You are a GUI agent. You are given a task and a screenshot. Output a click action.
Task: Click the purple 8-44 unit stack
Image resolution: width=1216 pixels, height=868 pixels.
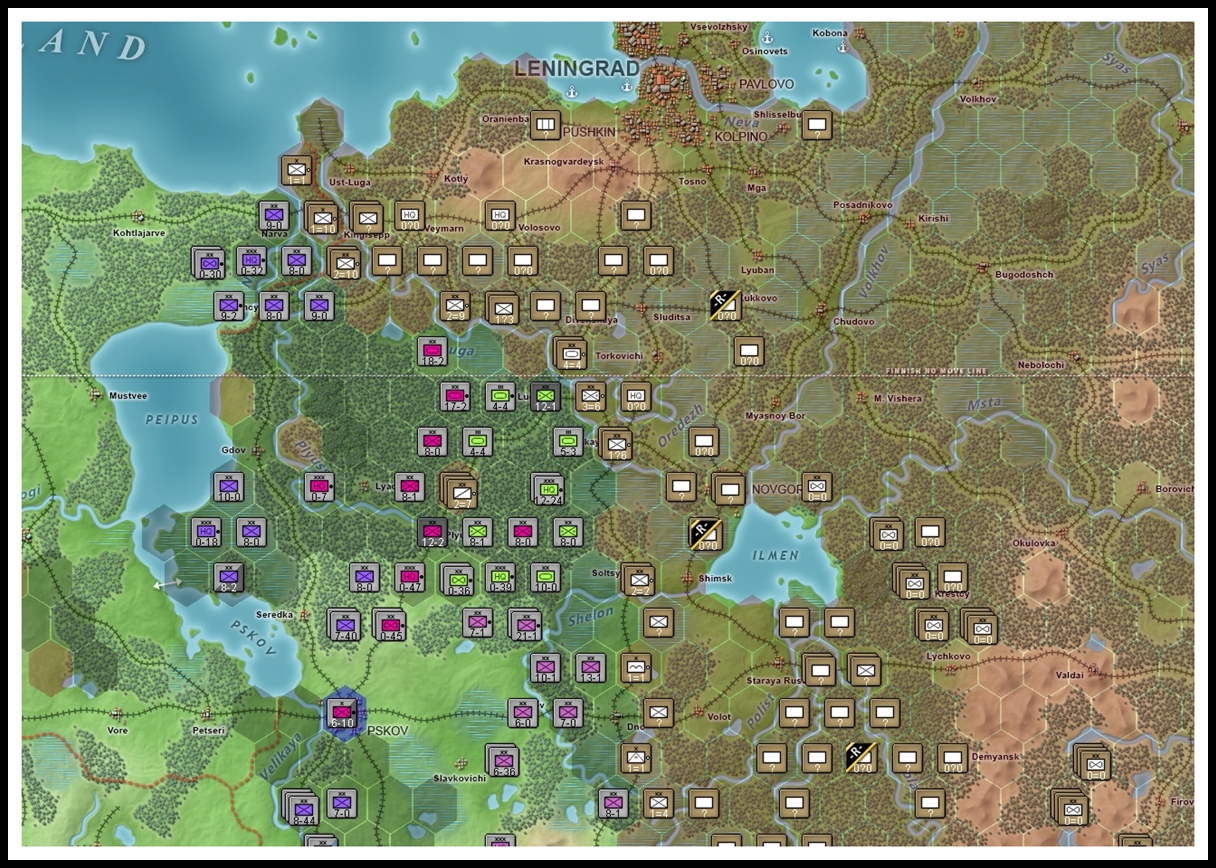[299, 808]
